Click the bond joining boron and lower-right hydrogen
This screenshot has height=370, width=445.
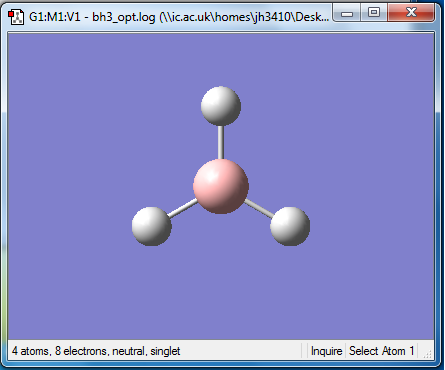259,208
